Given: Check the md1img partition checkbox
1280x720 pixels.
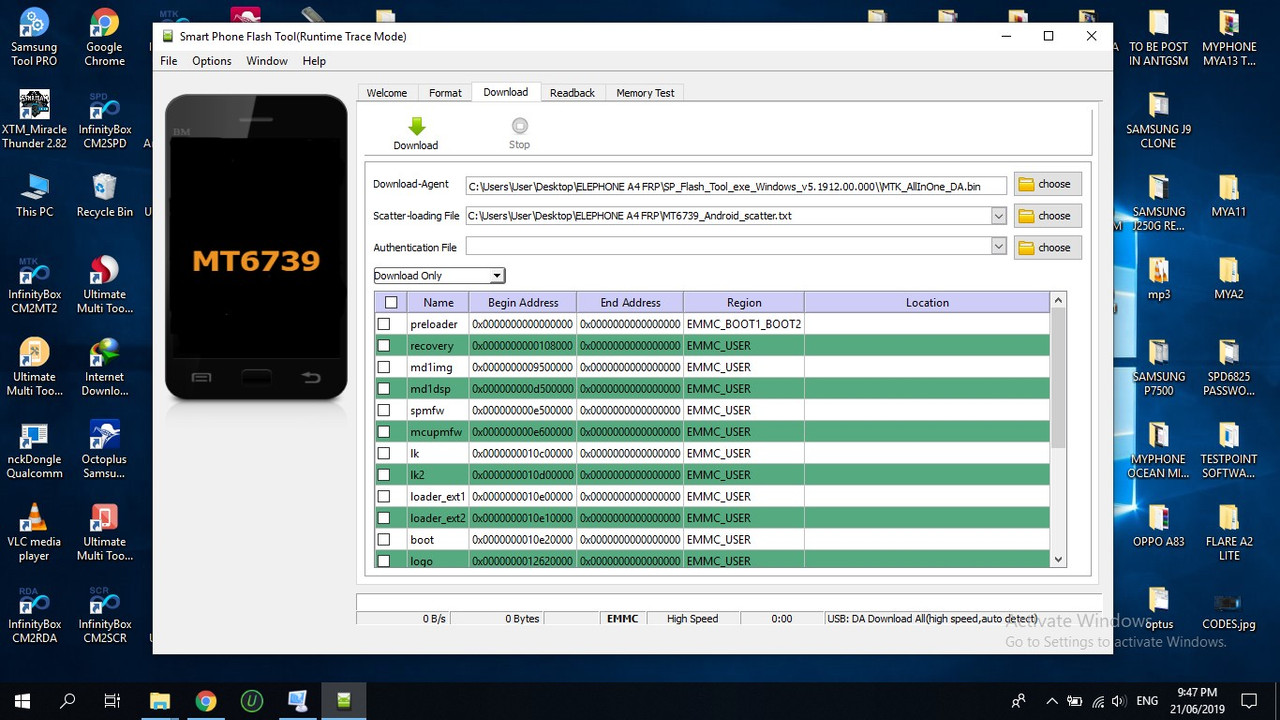Looking at the screenshot, I should 383,367.
